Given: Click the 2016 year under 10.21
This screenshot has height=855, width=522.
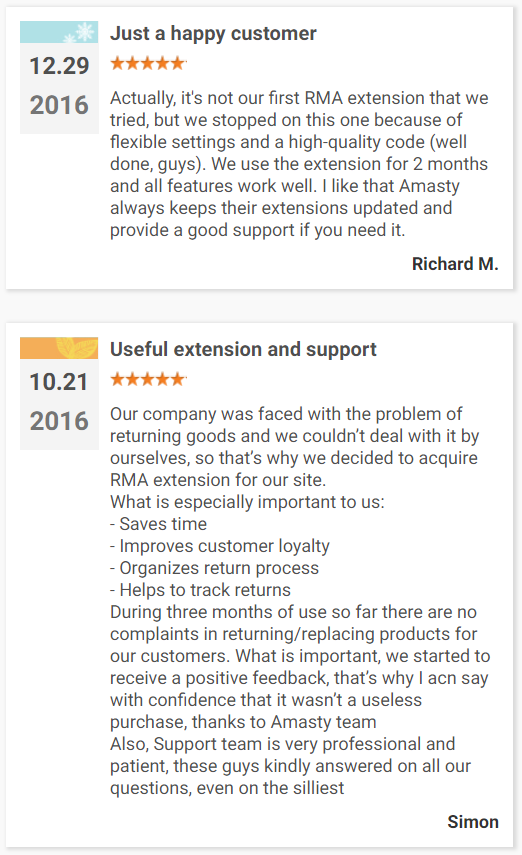Looking at the screenshot, I should pyautogui.click(x=59, y=421).
